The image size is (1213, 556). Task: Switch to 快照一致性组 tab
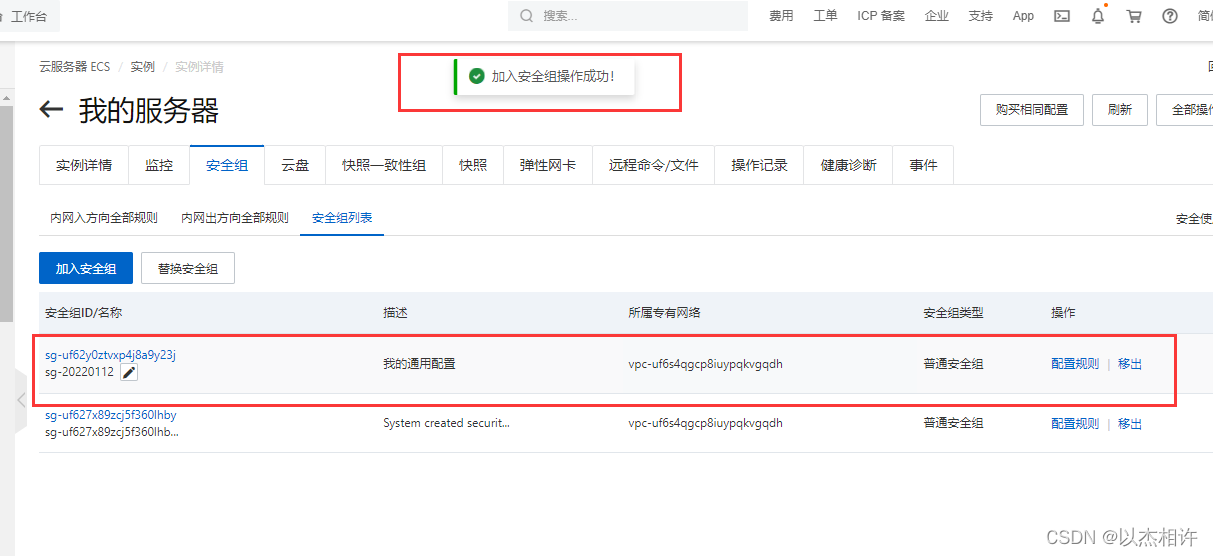pyautogui.click(x=384, y=165)
